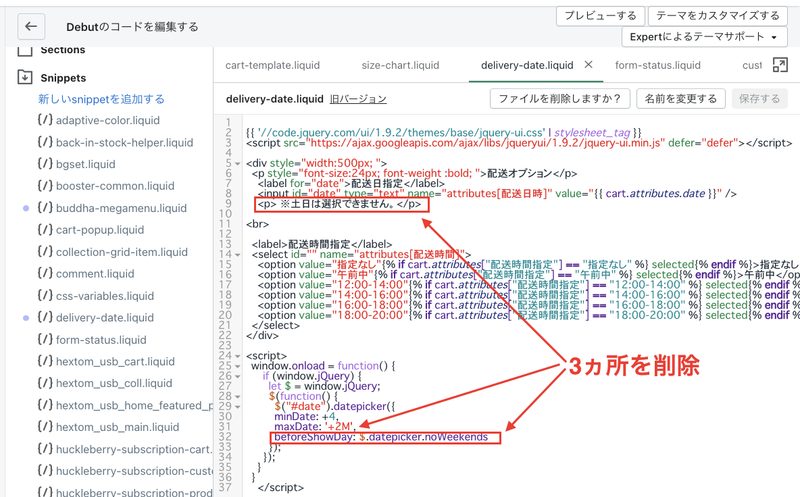Click the Snippets folder download icon
Viewport: 800px width, 497px height.
pos(24,77)
